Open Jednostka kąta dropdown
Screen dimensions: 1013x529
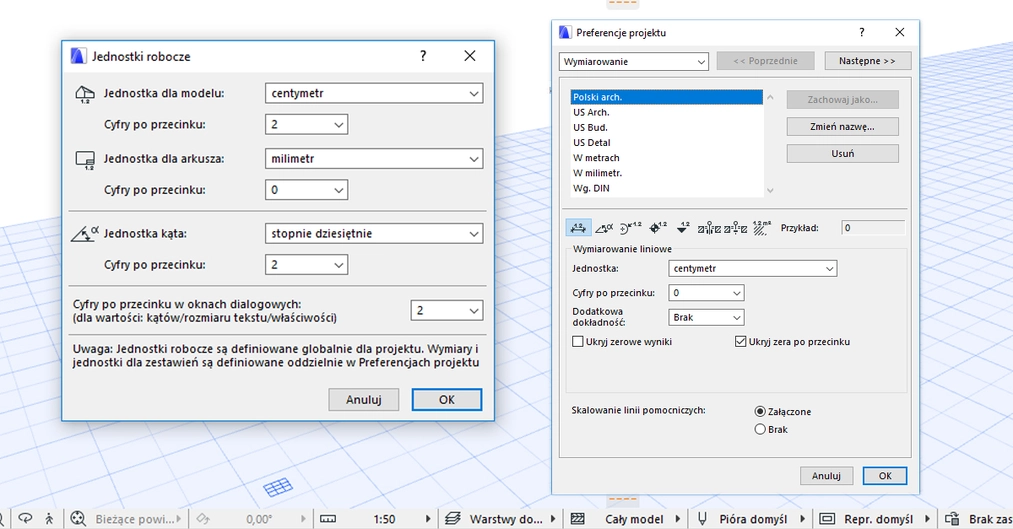click(374, 233)
